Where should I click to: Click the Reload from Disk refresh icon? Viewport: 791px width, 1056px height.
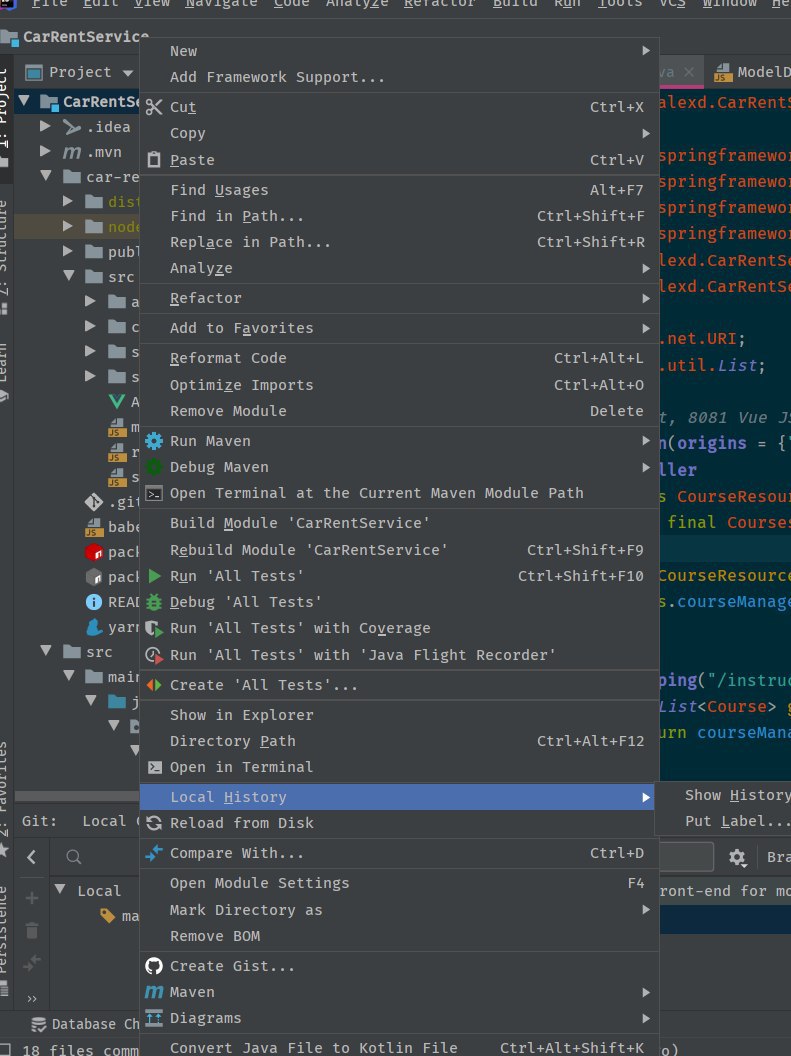pyautogui.click(x=154, y=823)
